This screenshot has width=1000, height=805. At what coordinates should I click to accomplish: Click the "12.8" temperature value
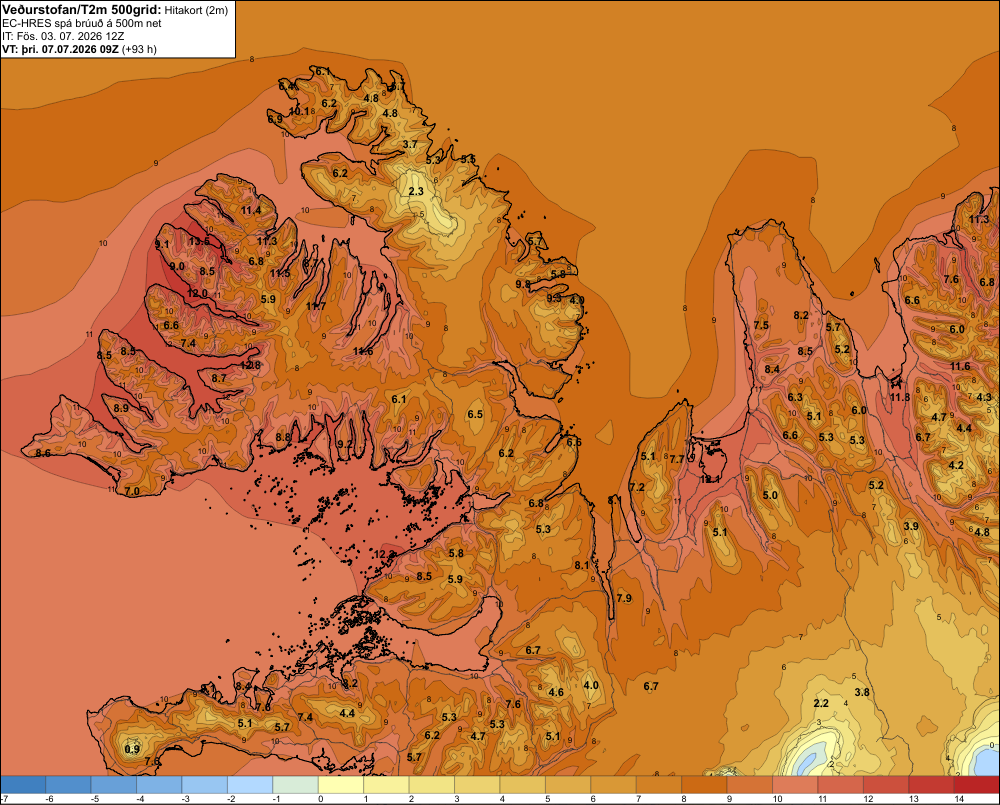pyautogui.click(x=251, y=366)
